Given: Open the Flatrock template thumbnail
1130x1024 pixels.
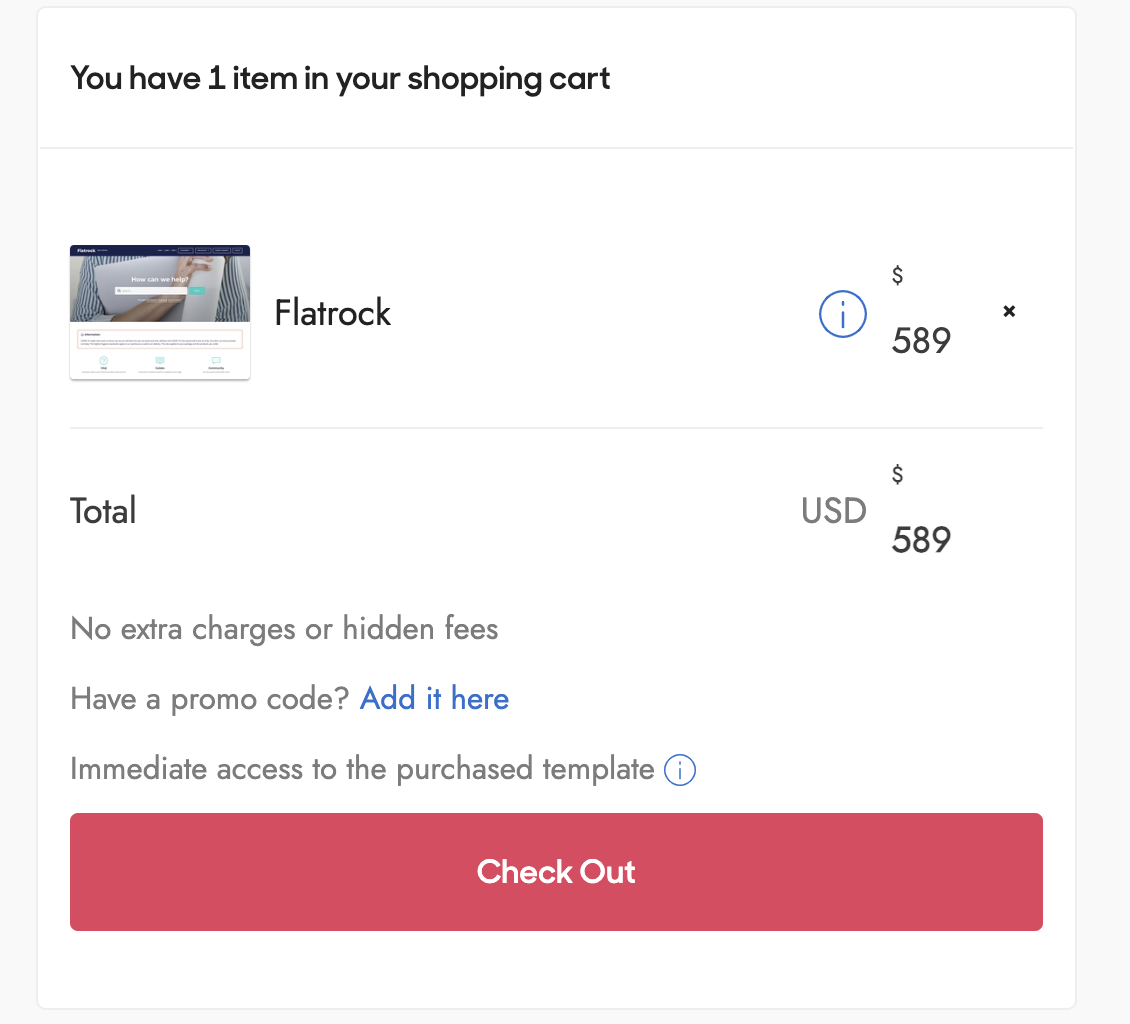Looking at the screenshot, I should coord(160,300).
